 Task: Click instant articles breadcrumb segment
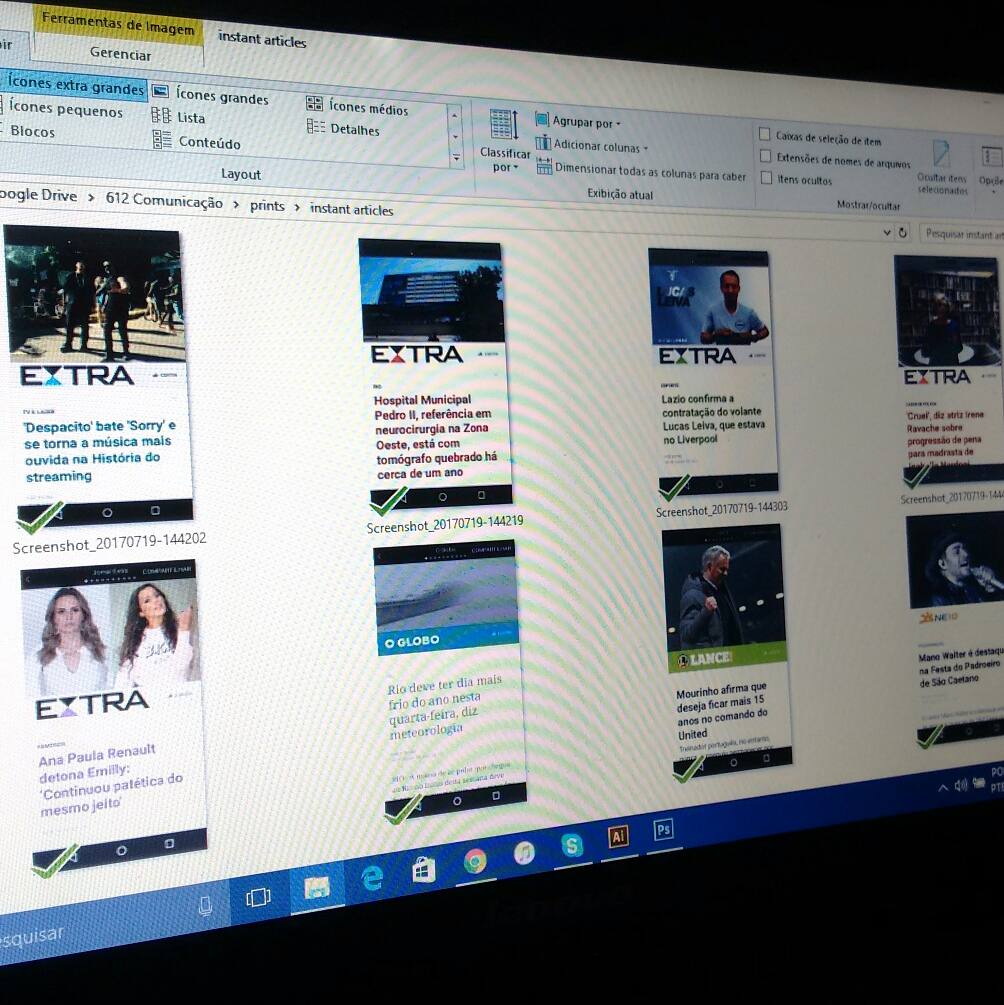click(x=351, y=209)
